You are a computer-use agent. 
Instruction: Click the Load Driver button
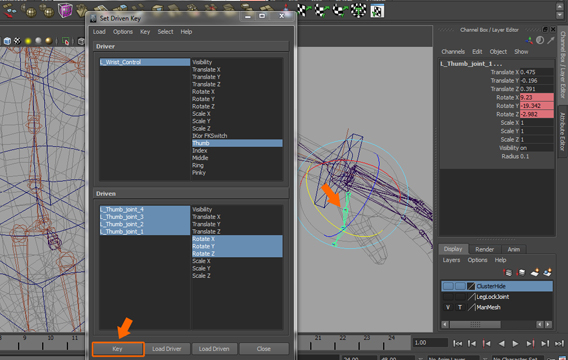click(x=166, y=349)
